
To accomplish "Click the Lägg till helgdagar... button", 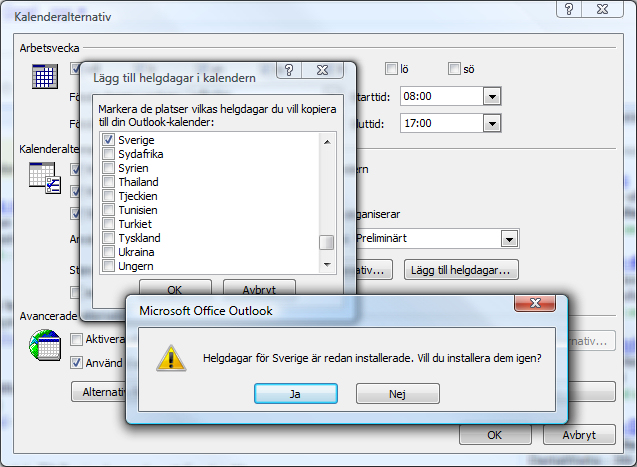I will [x=461, y=270].
